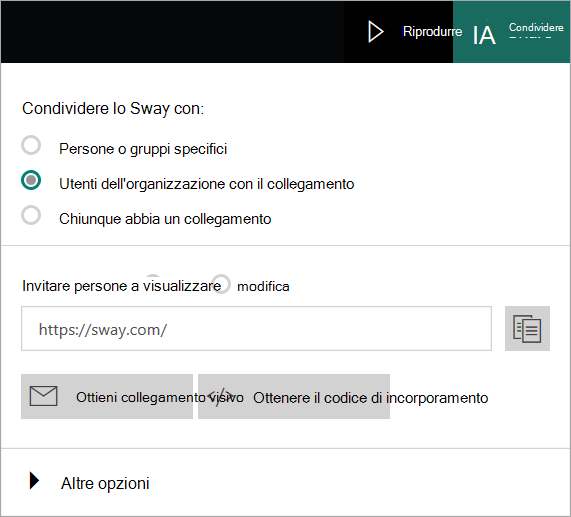Expand Altre opzioni disclosure triangle
The width and height of the screenshot is (571, 517).
coord(35,481)
